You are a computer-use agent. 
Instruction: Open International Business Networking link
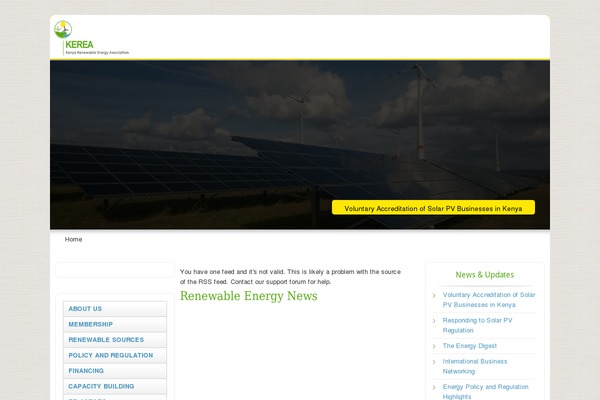(475, 366)
